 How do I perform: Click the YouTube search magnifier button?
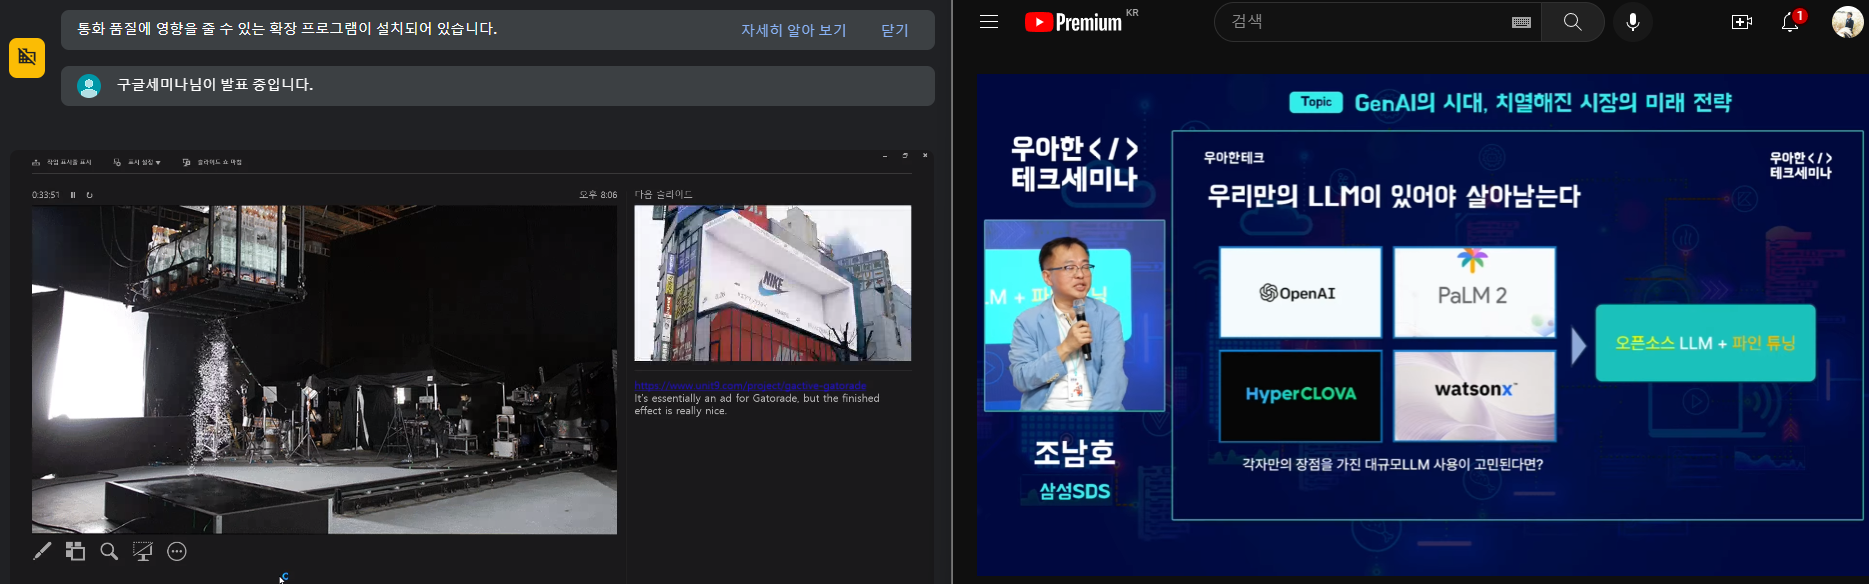[x=1573, y=22]
